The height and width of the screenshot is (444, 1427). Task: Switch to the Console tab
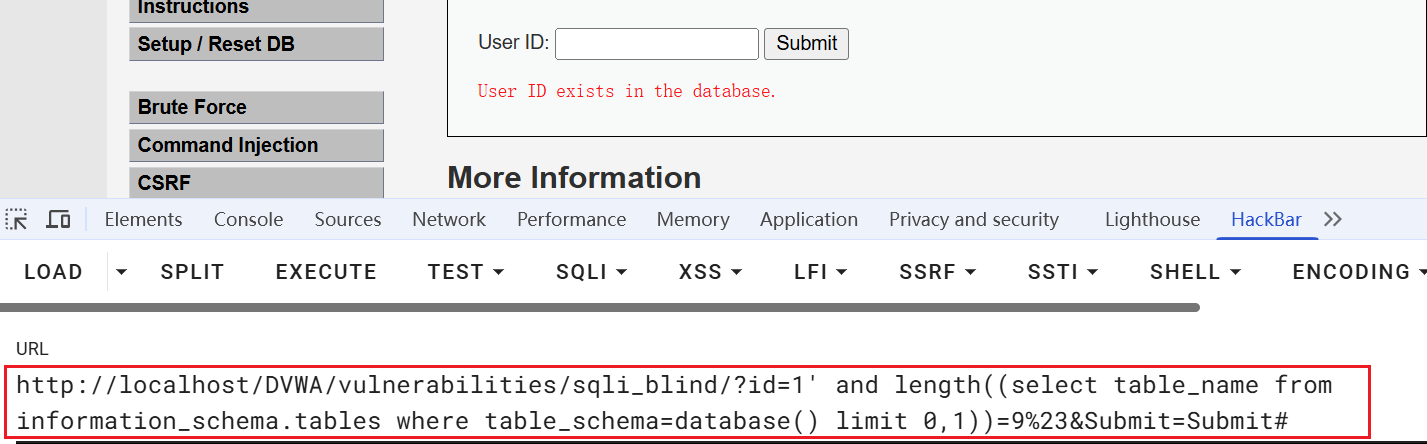coord(248,219)
